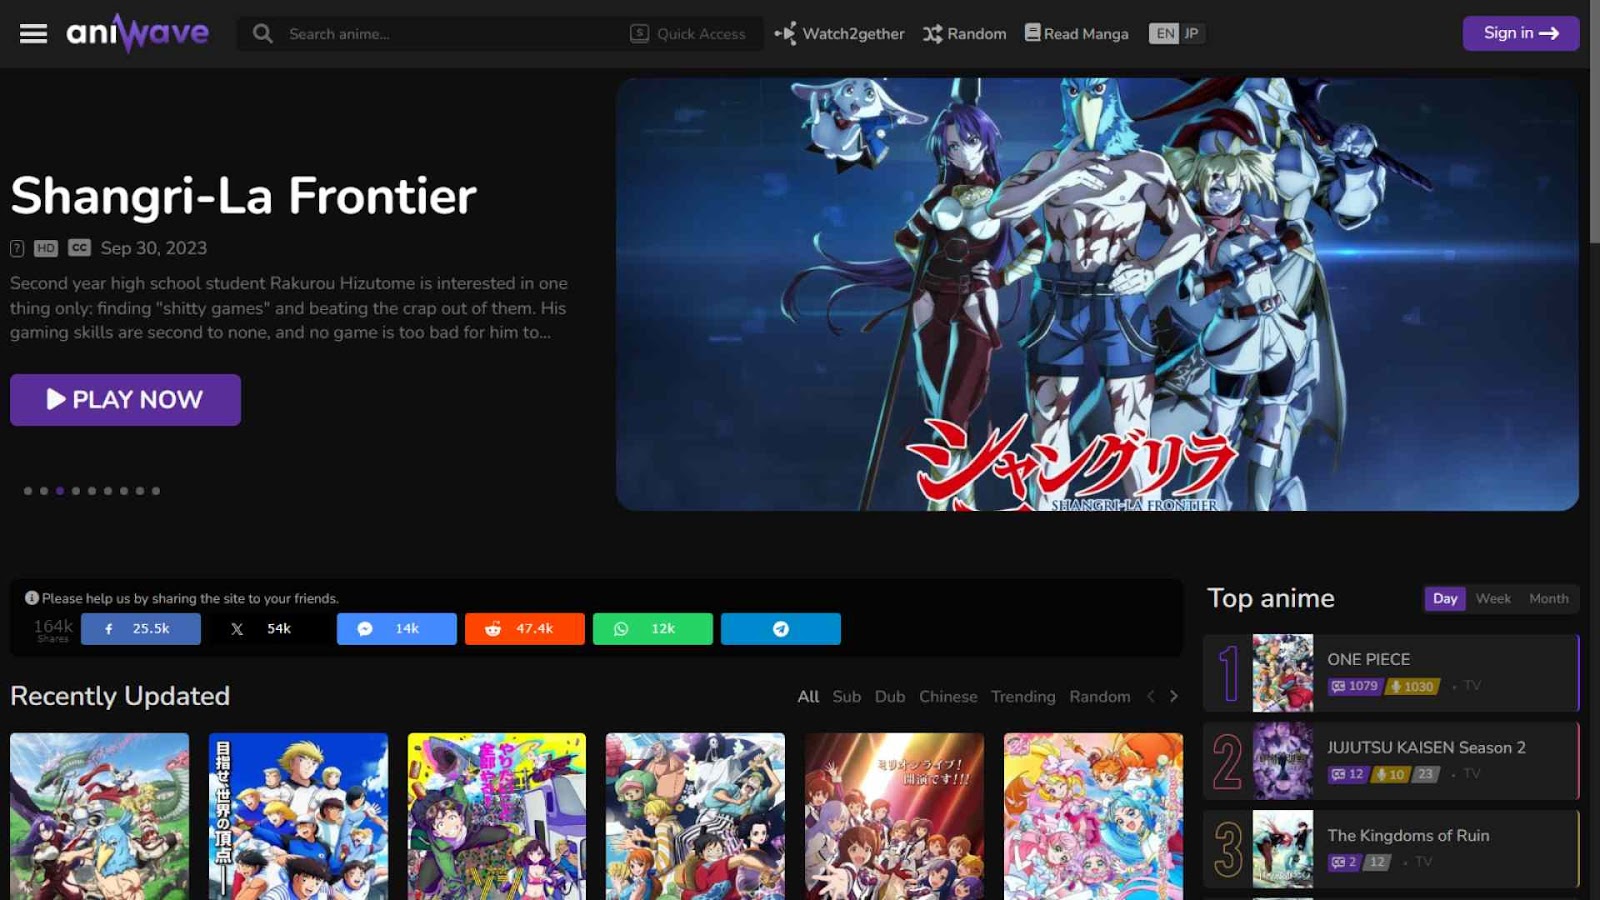
Task: Click the "Sep 30, 2023" release date
Action: point(154,248)
